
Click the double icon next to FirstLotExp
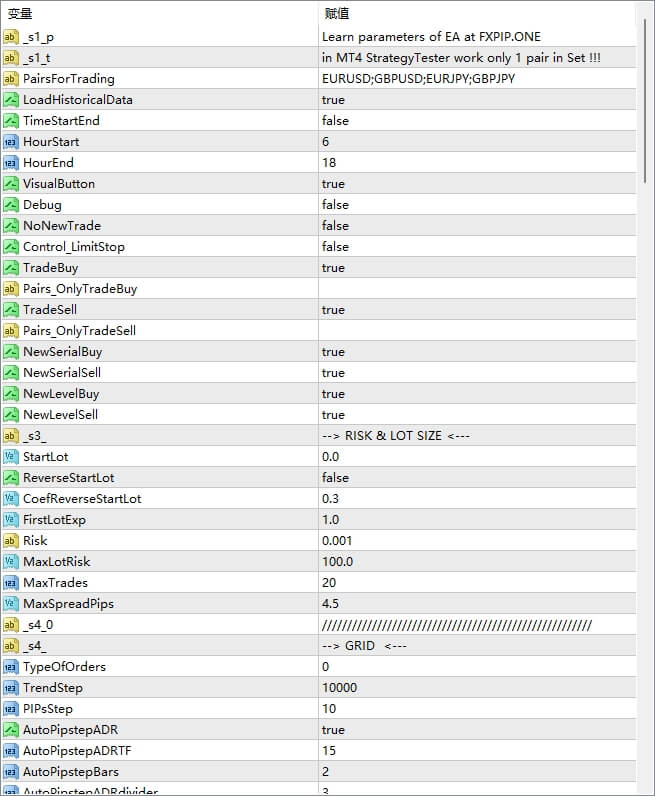tap(11, 520)
